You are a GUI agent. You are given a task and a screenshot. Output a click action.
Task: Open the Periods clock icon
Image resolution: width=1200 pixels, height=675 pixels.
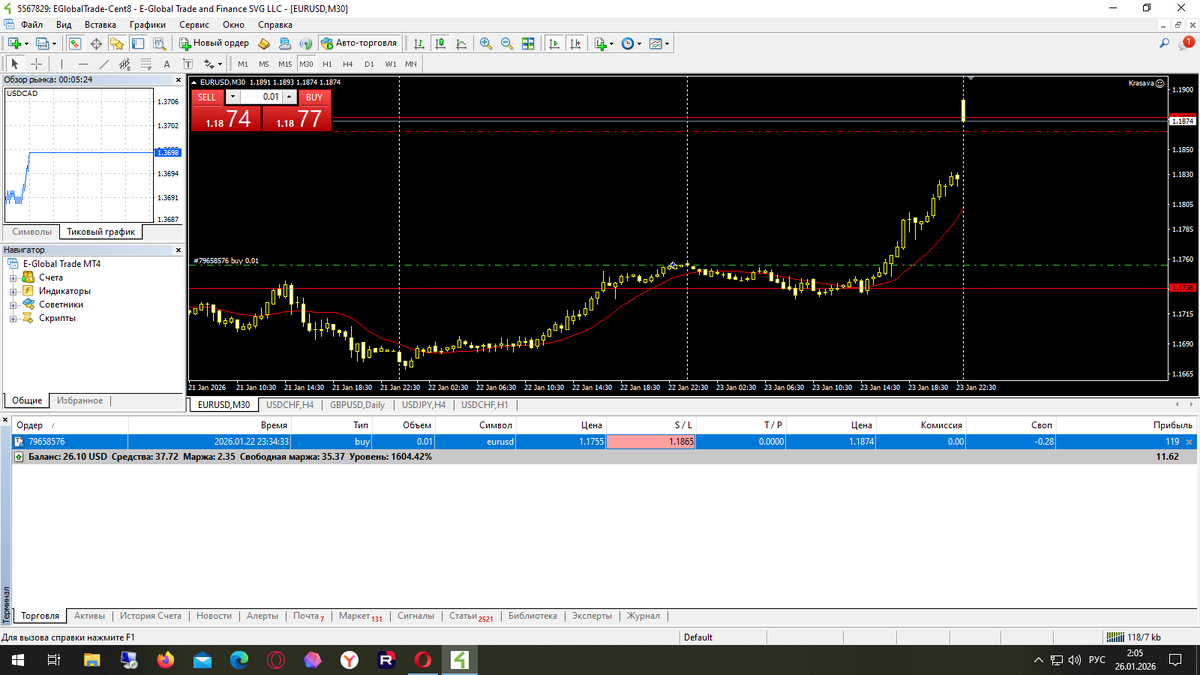(x=628, y=43)
